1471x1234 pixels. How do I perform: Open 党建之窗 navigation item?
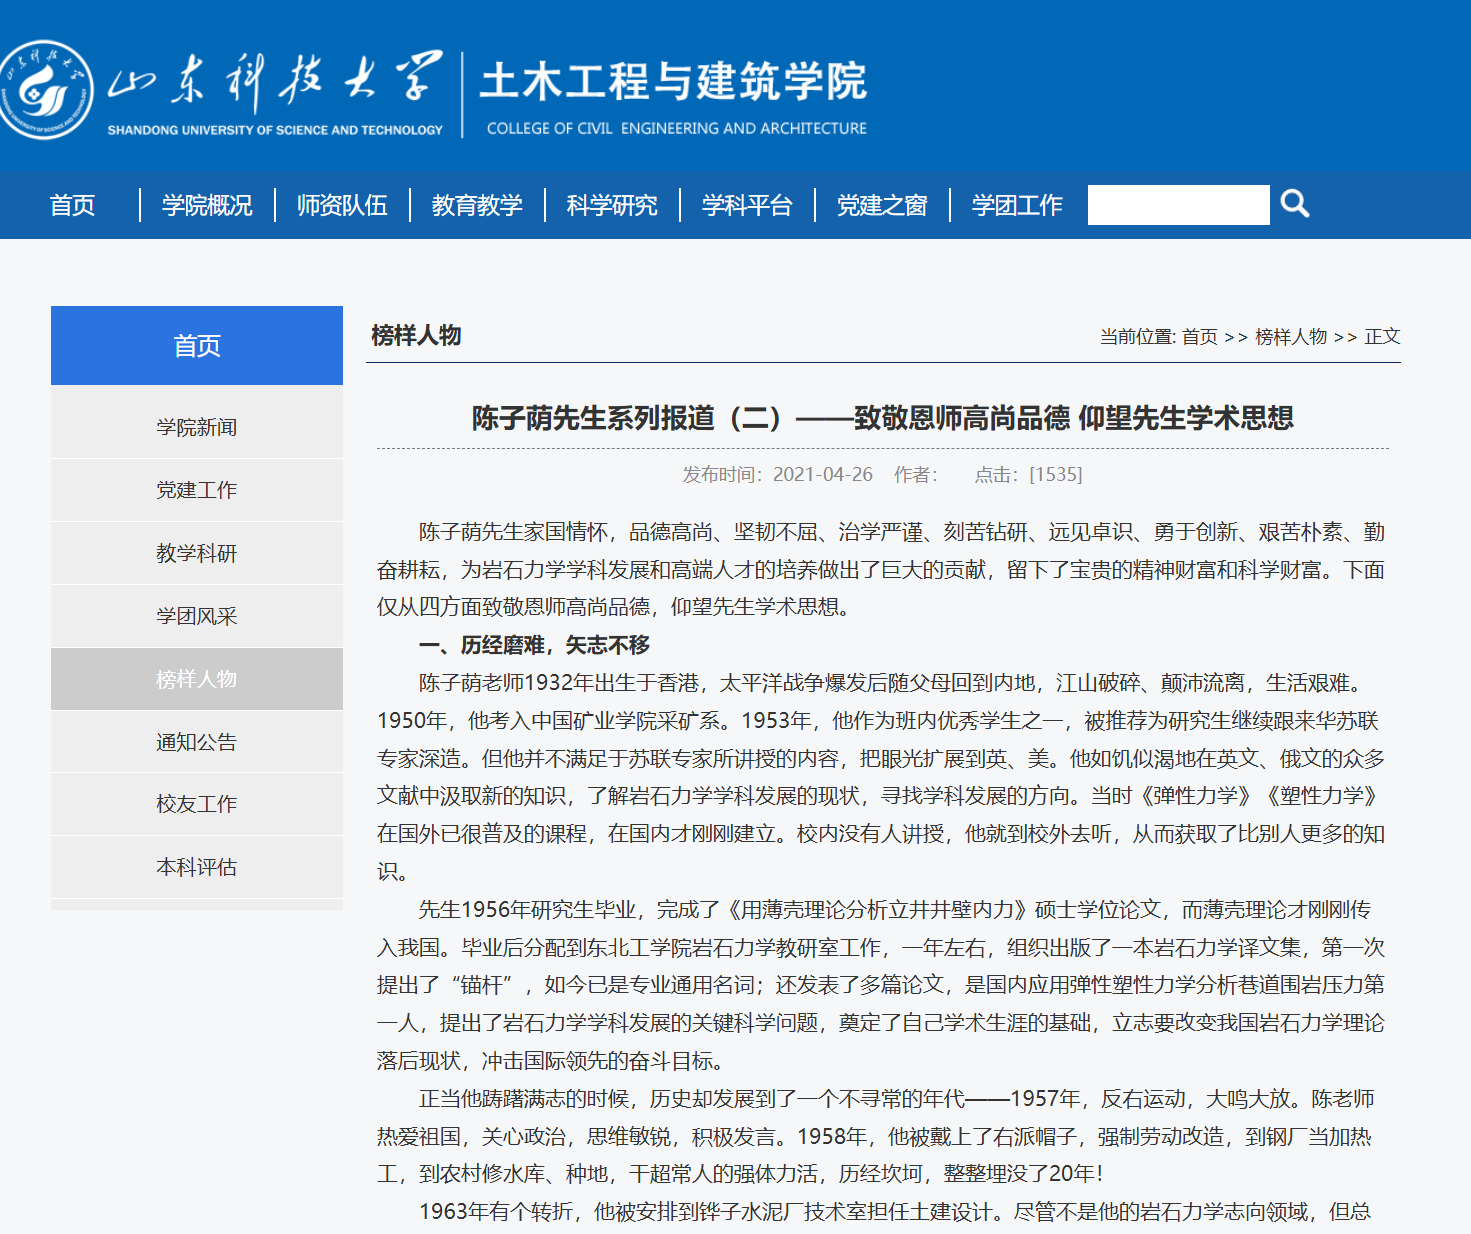point(882,206)
